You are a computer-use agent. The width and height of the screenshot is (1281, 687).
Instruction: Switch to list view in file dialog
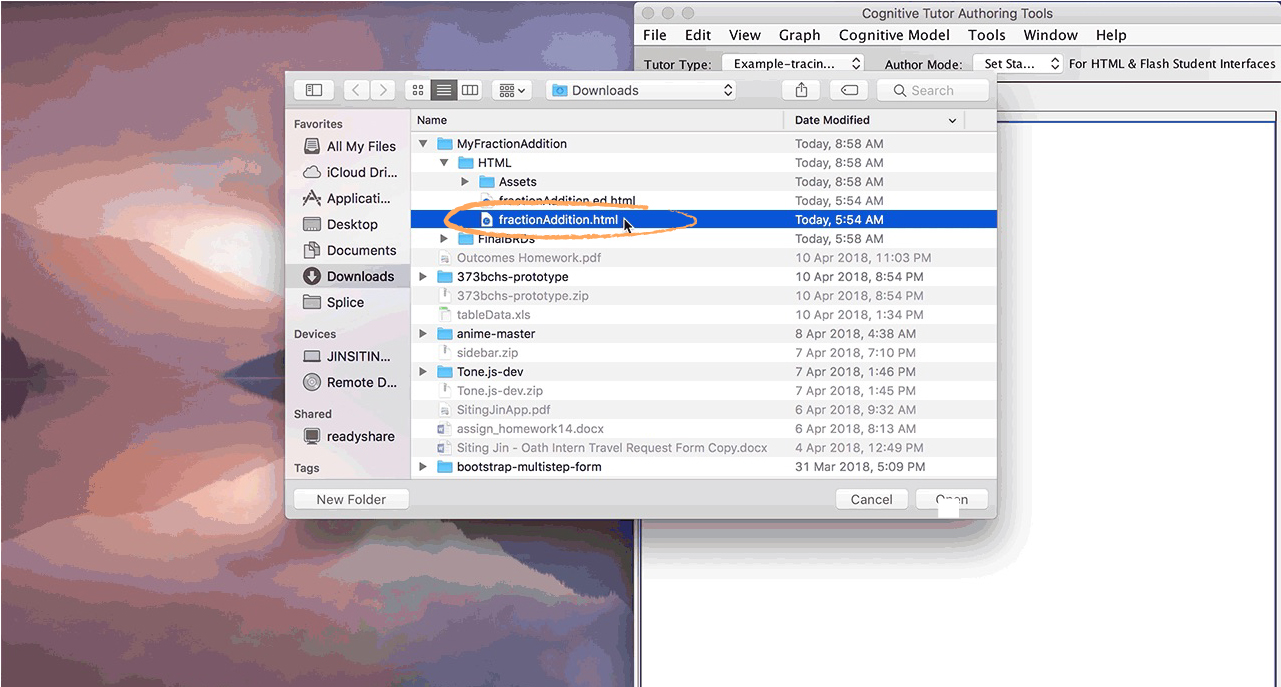pos(444,90)
